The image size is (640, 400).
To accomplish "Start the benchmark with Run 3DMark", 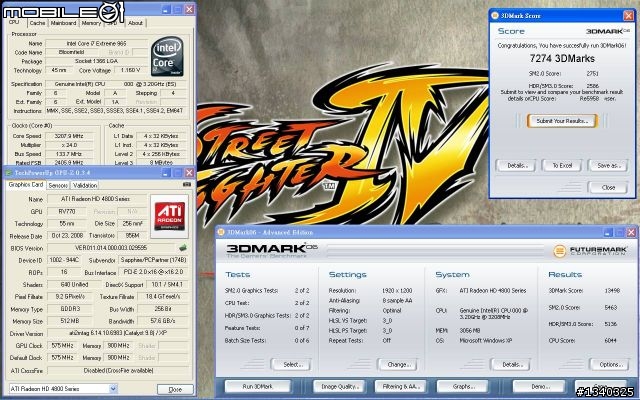I will click(258, 386).
